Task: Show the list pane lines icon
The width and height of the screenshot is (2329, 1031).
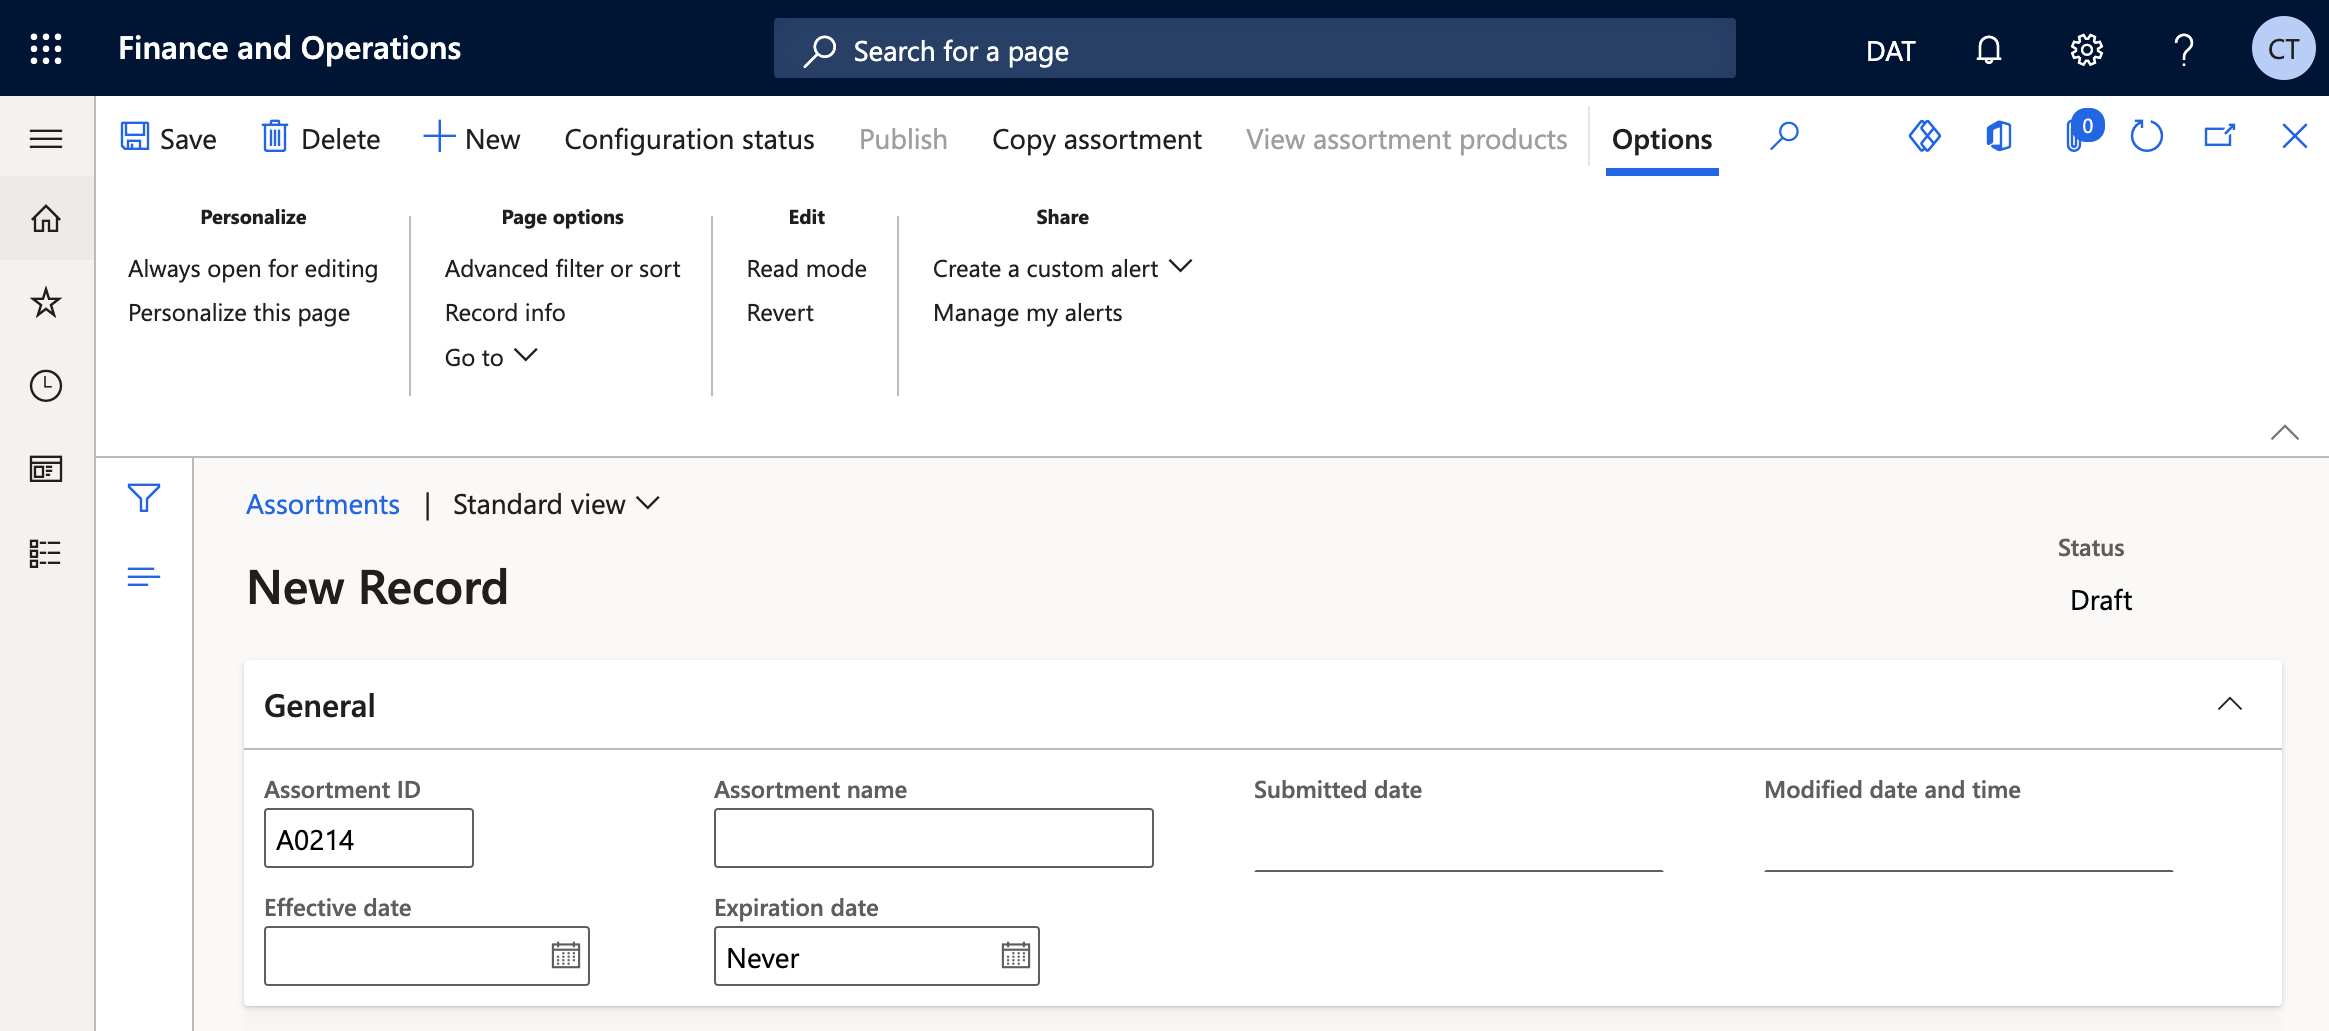Action: pos(144,577)
